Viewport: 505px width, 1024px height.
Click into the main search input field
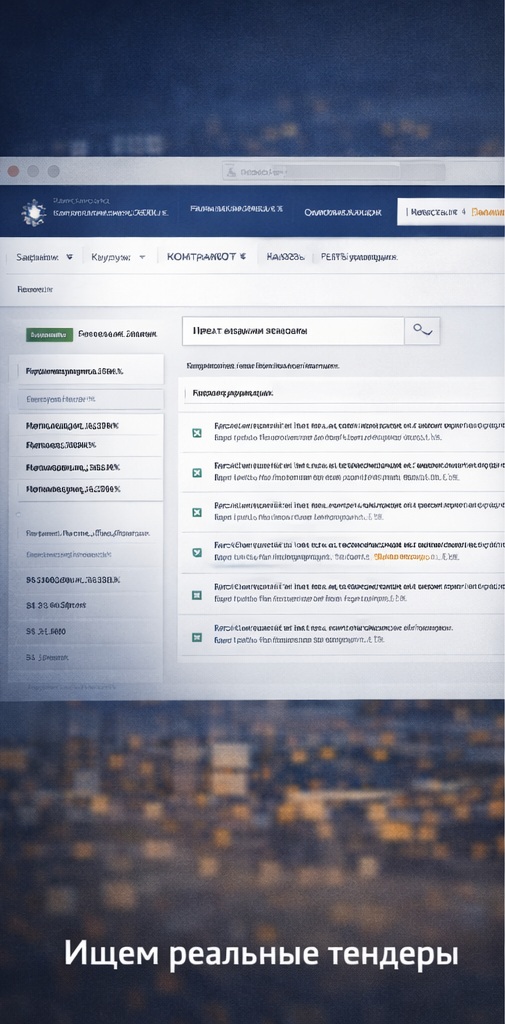coord(293,331)
